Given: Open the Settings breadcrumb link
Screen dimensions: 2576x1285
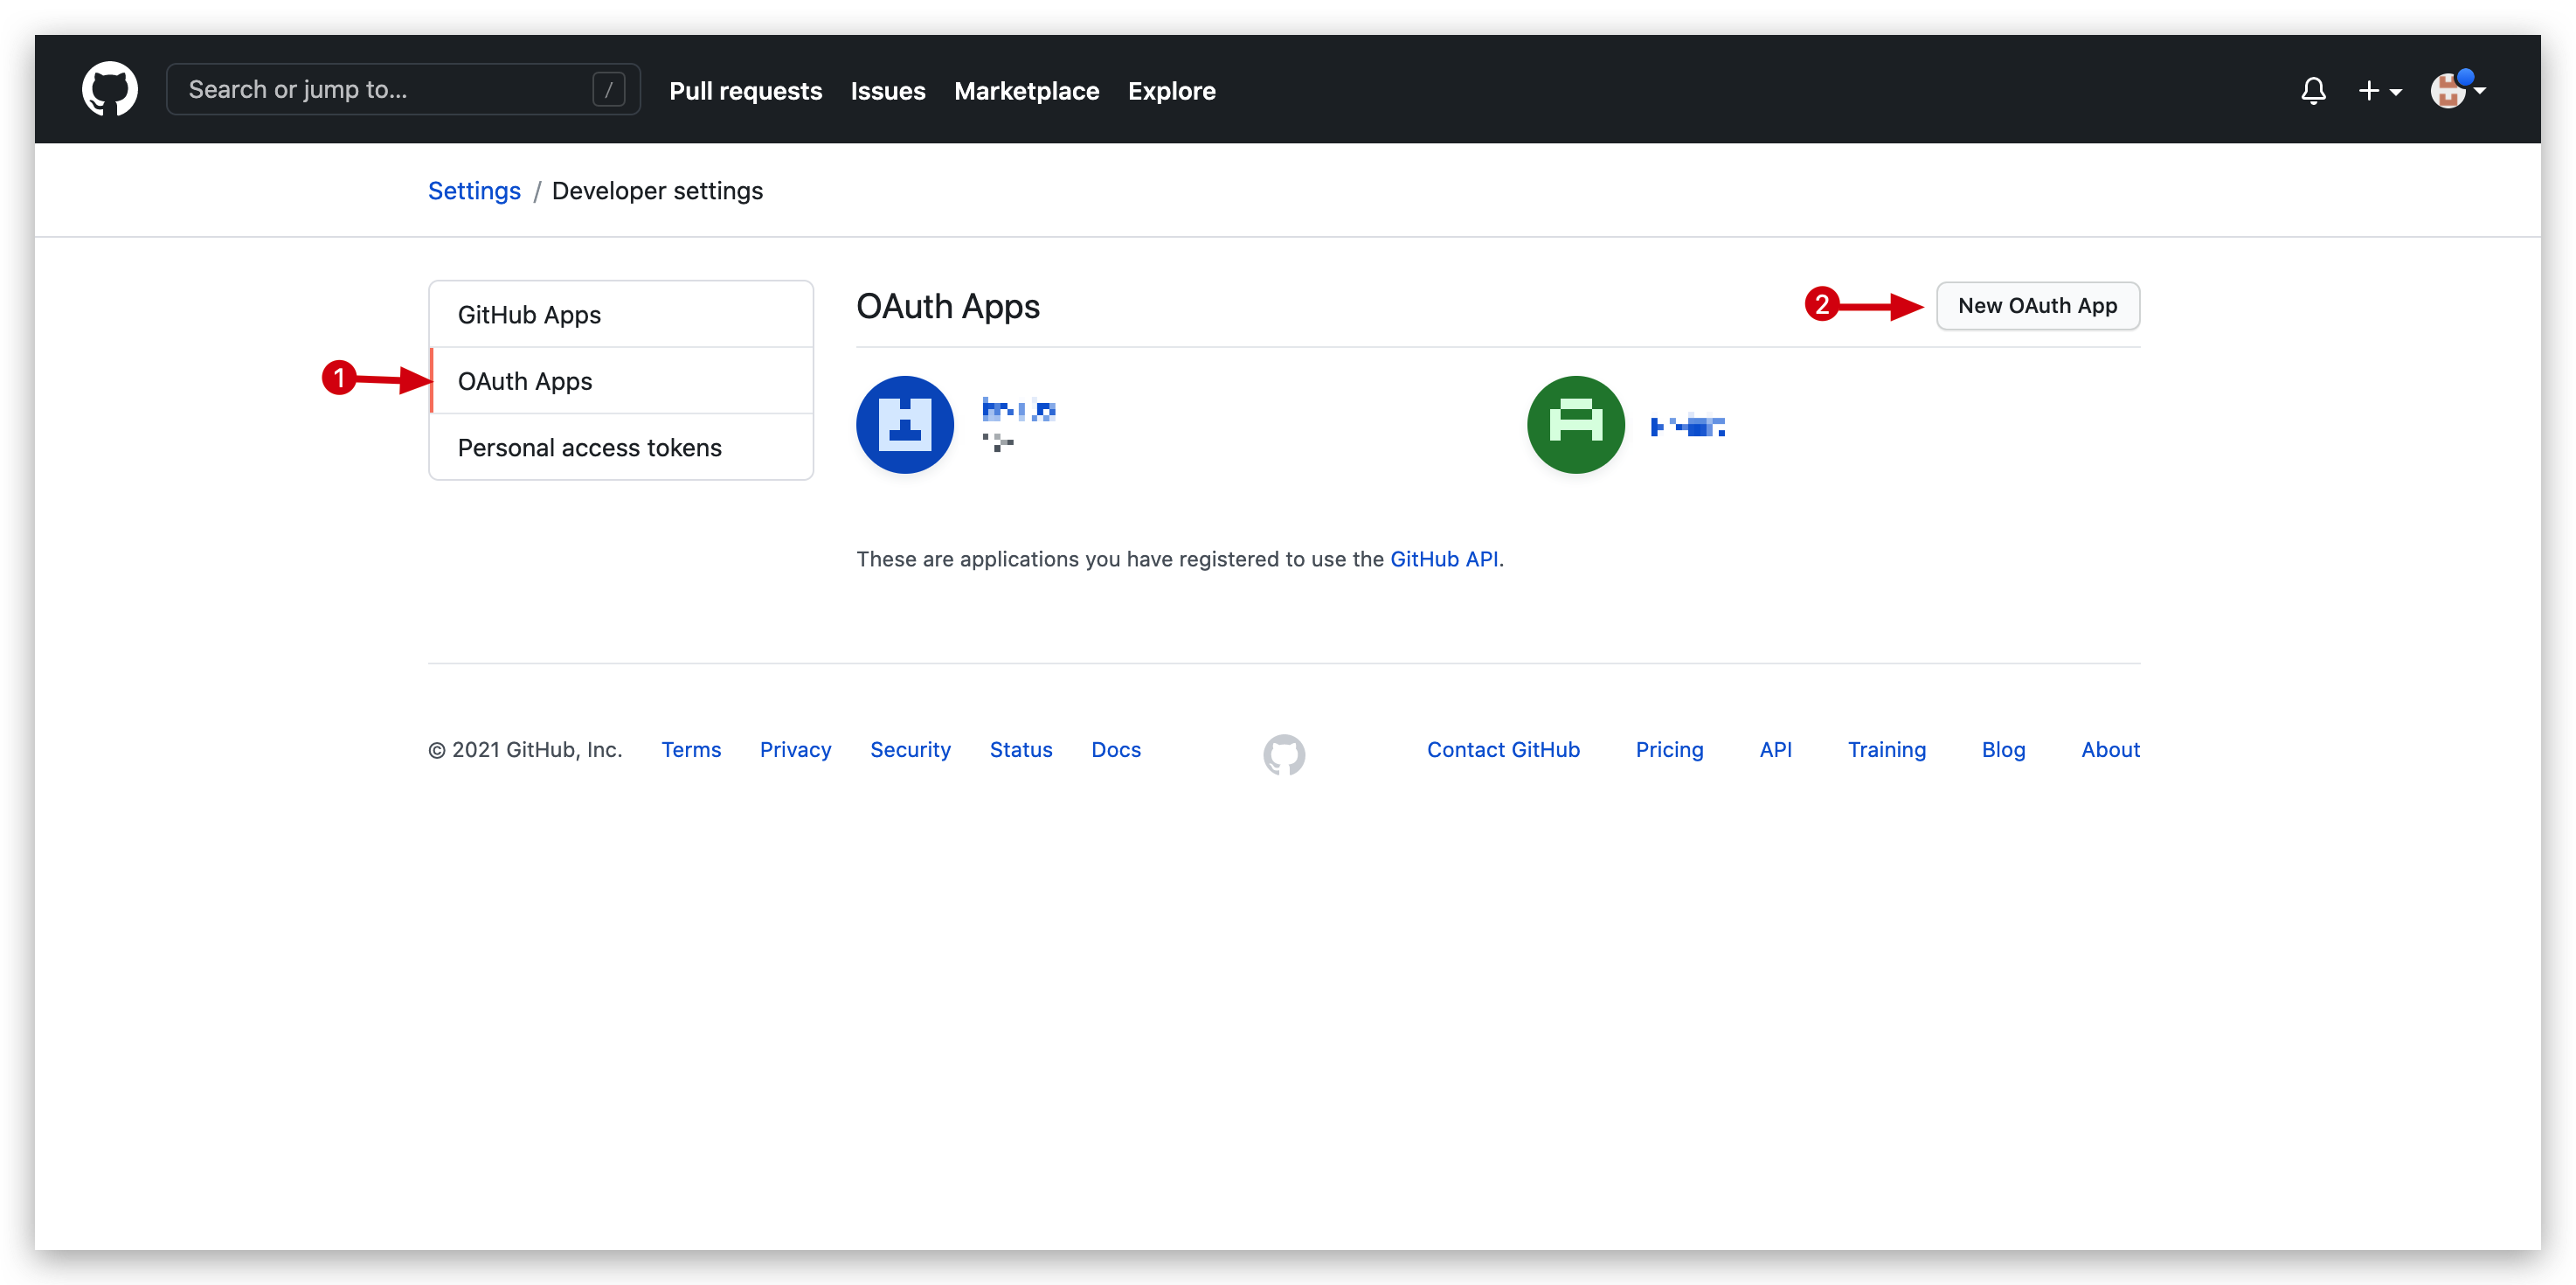Looking at the screenshot, I should 474,190.
